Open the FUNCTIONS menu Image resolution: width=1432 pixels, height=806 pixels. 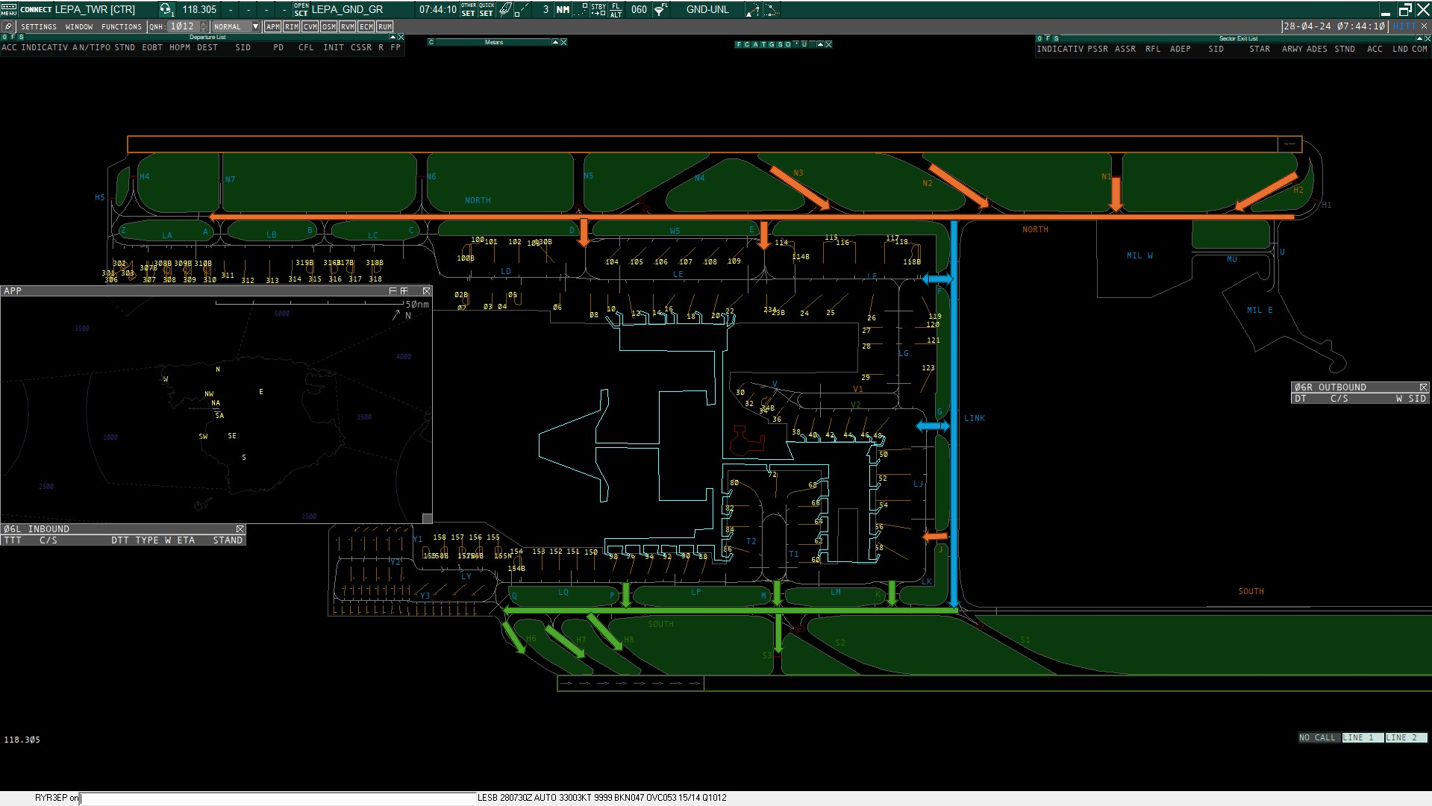point(122,27)
